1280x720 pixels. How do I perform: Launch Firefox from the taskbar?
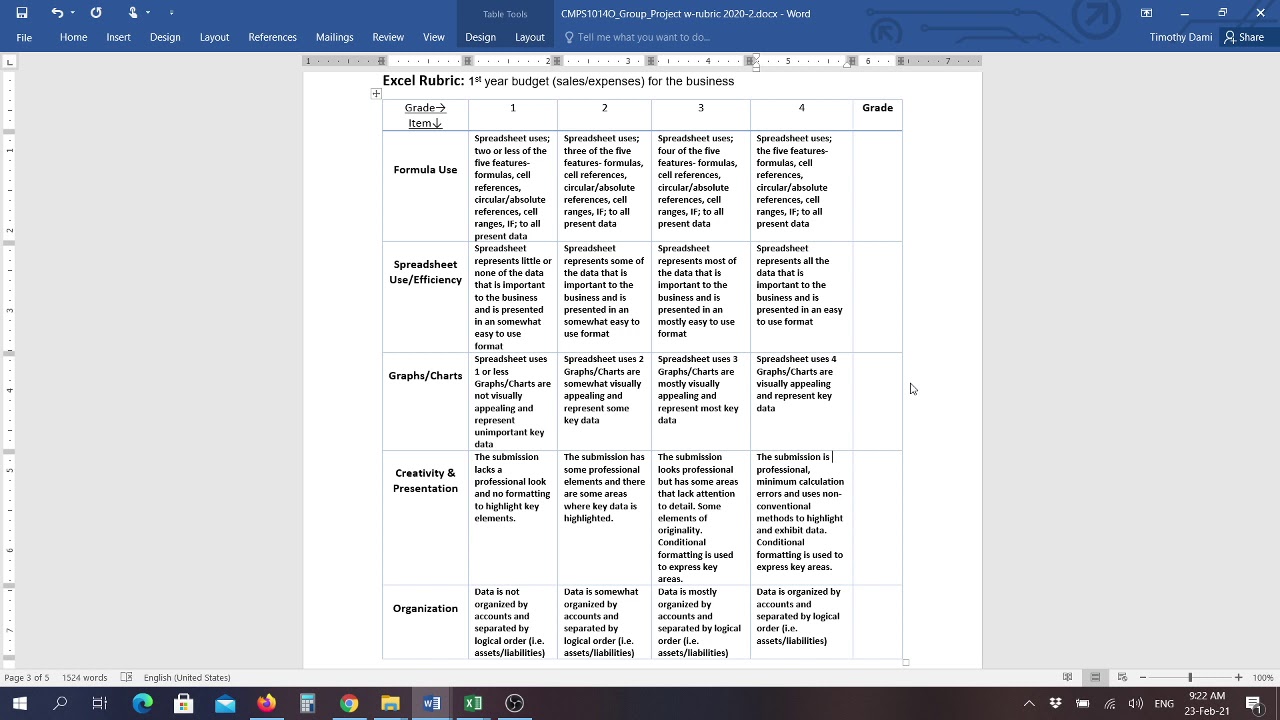[x=266, y=703]
